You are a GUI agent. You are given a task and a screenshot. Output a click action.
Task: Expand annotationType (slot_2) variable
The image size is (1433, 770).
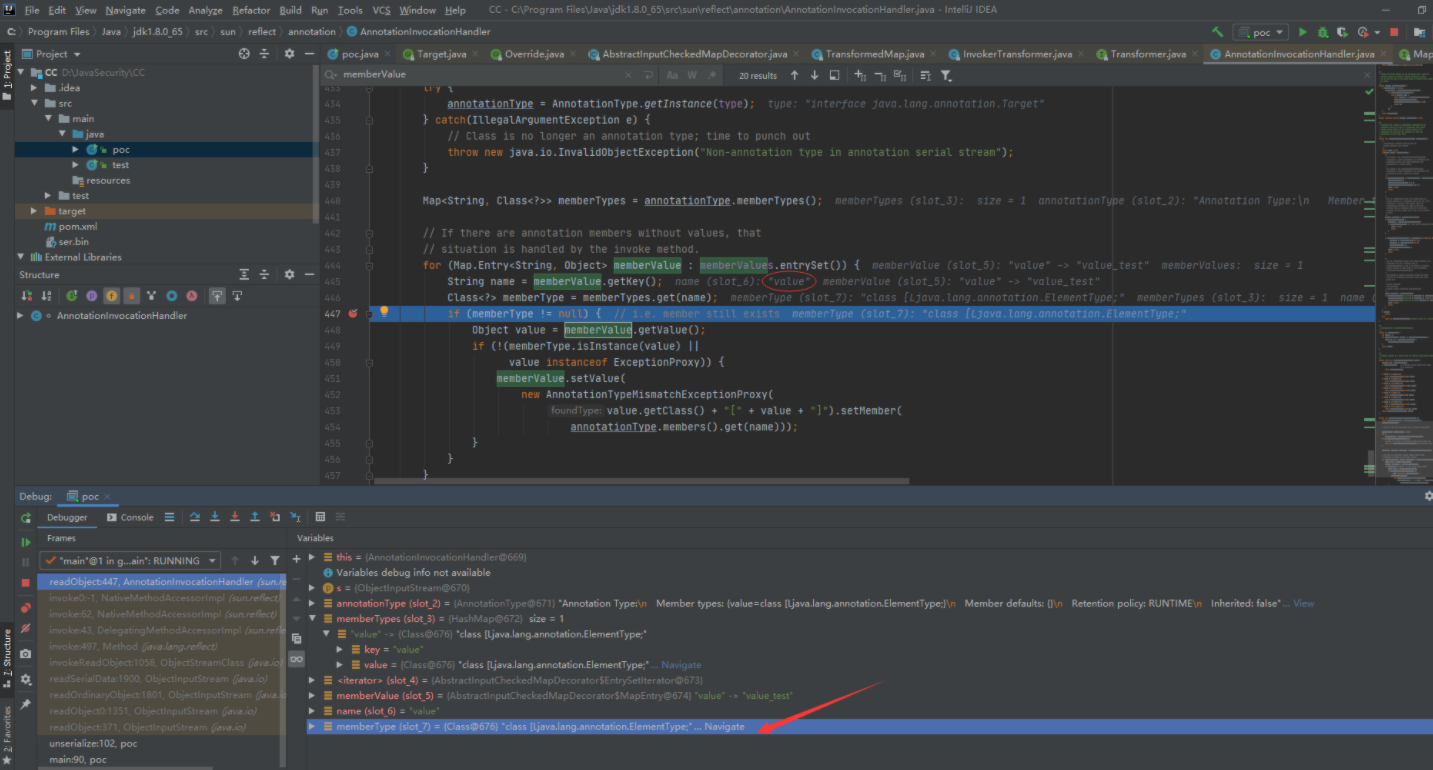[312, 603]
